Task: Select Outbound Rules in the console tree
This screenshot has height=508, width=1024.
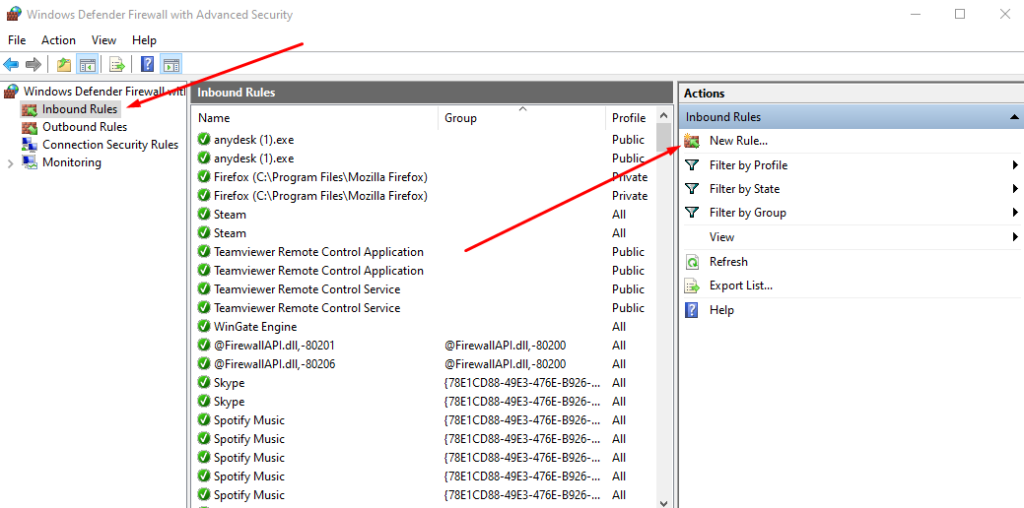Action: click(85, 127)
